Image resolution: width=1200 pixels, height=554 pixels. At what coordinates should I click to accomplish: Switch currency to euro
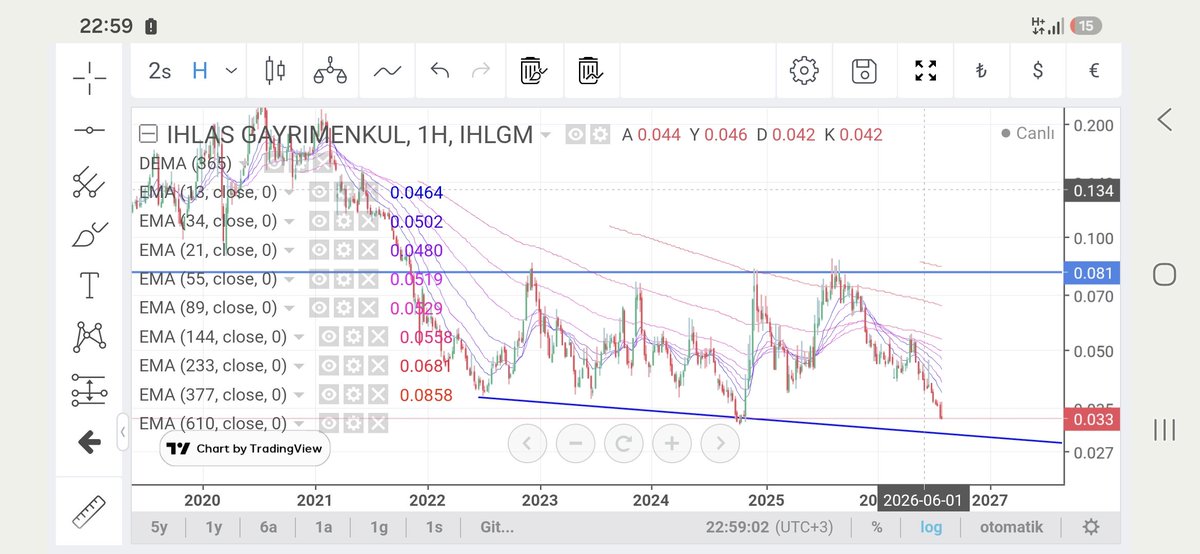tap(1094, 71)
